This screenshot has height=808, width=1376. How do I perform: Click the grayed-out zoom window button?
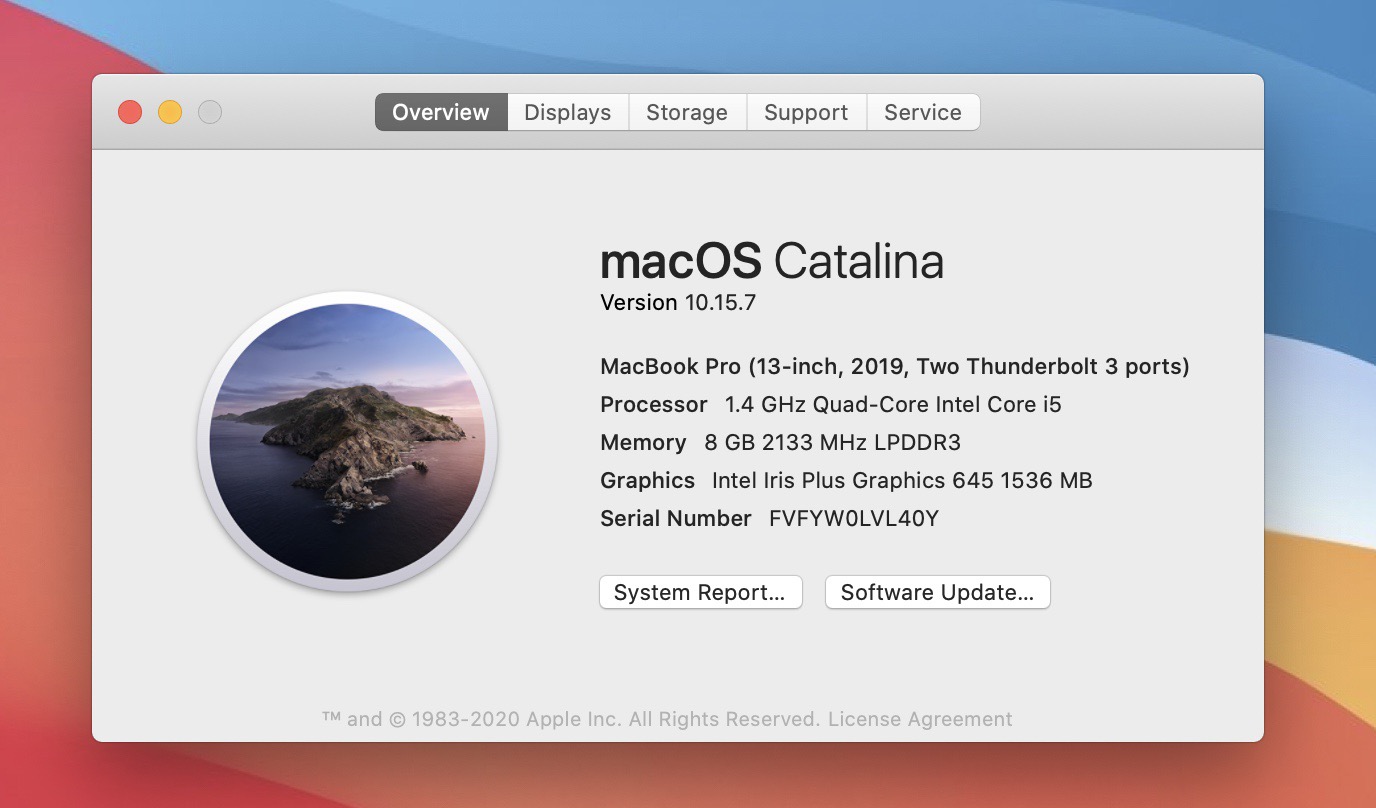pos(210,112)
